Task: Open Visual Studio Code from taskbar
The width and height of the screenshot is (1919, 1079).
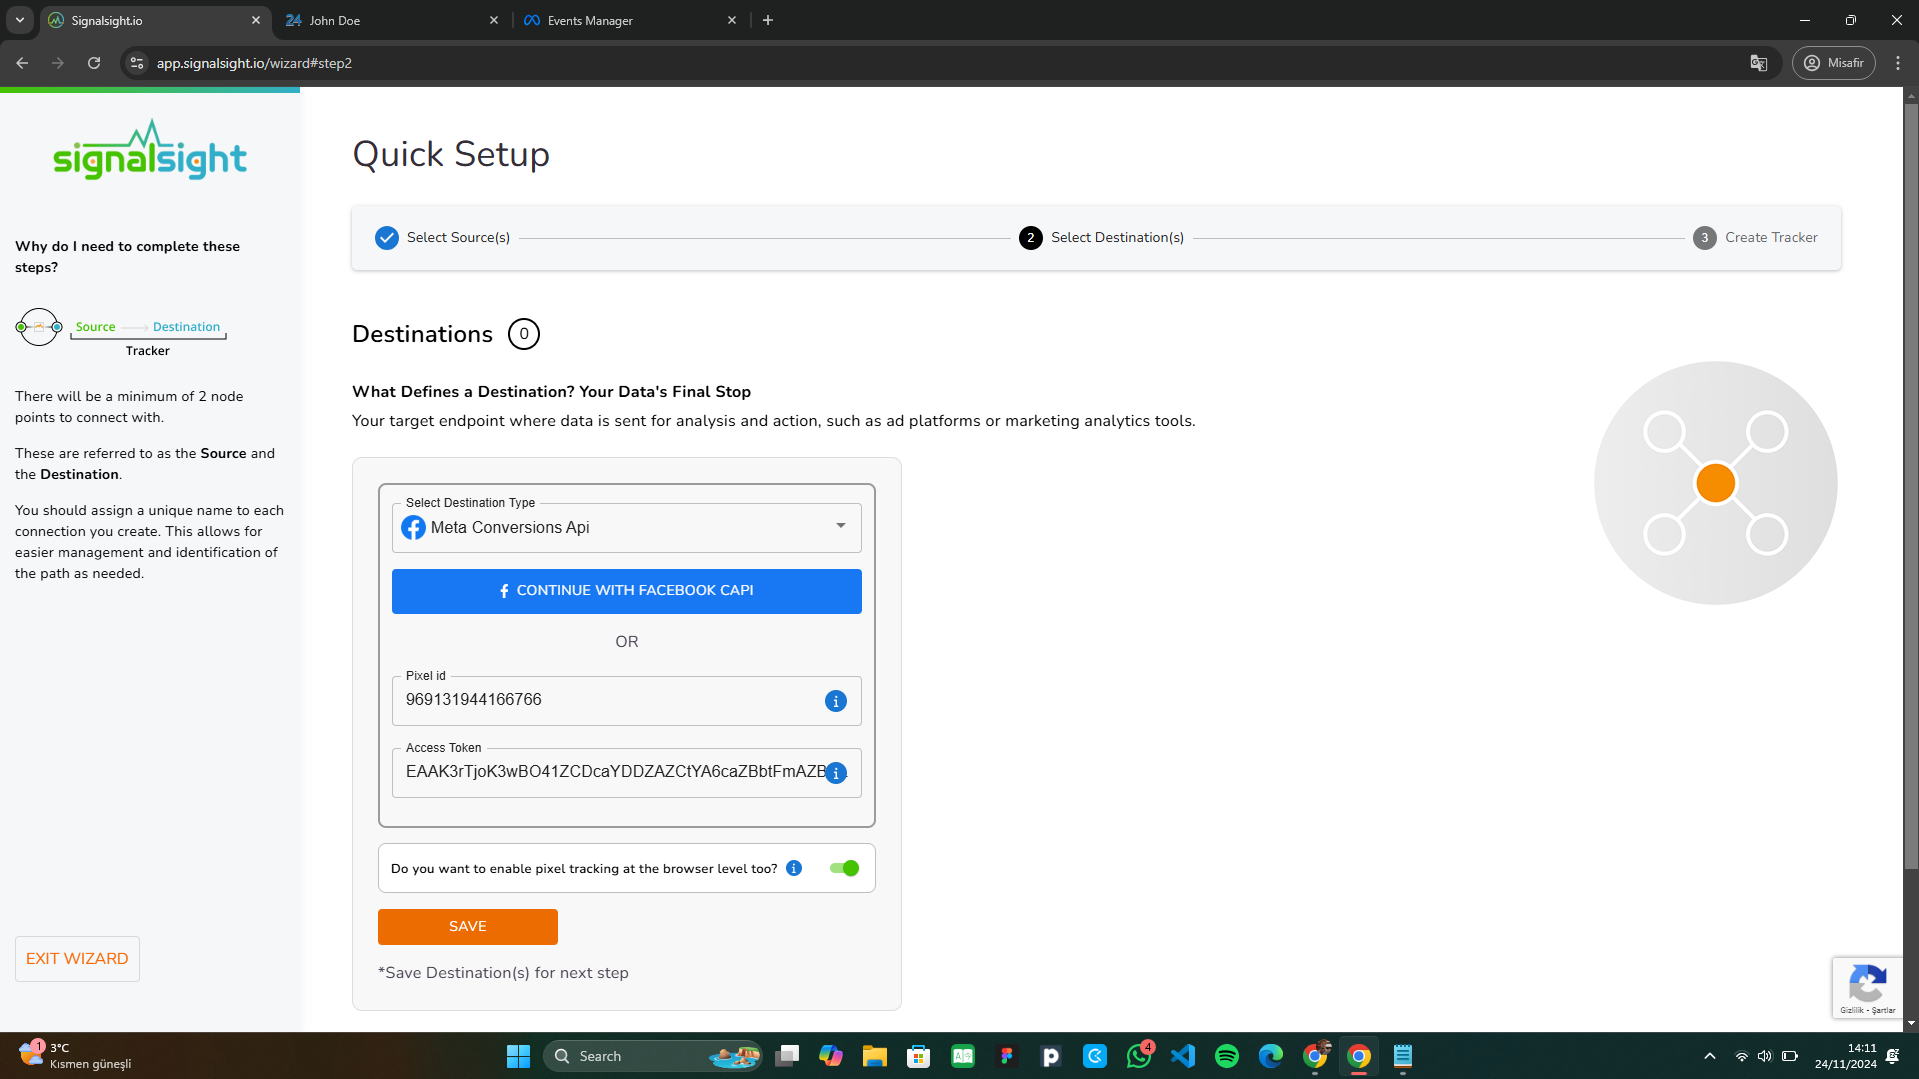Action: click(1182, 1056)
